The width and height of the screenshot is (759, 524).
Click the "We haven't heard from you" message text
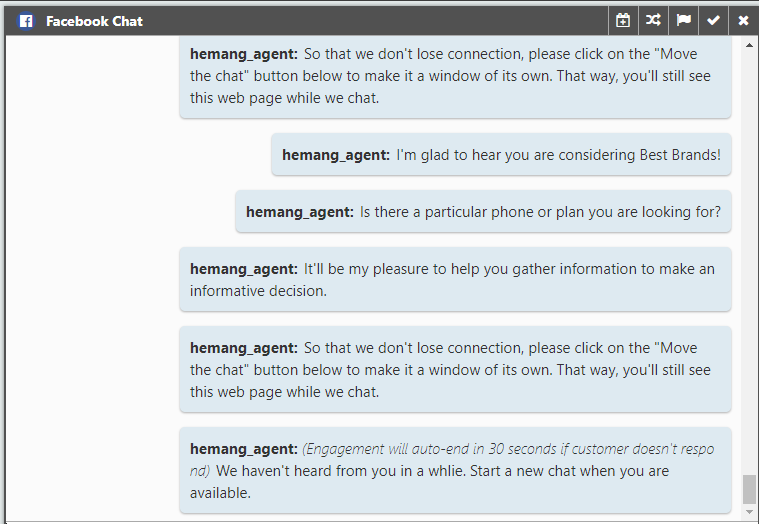(x=430, y=481)
